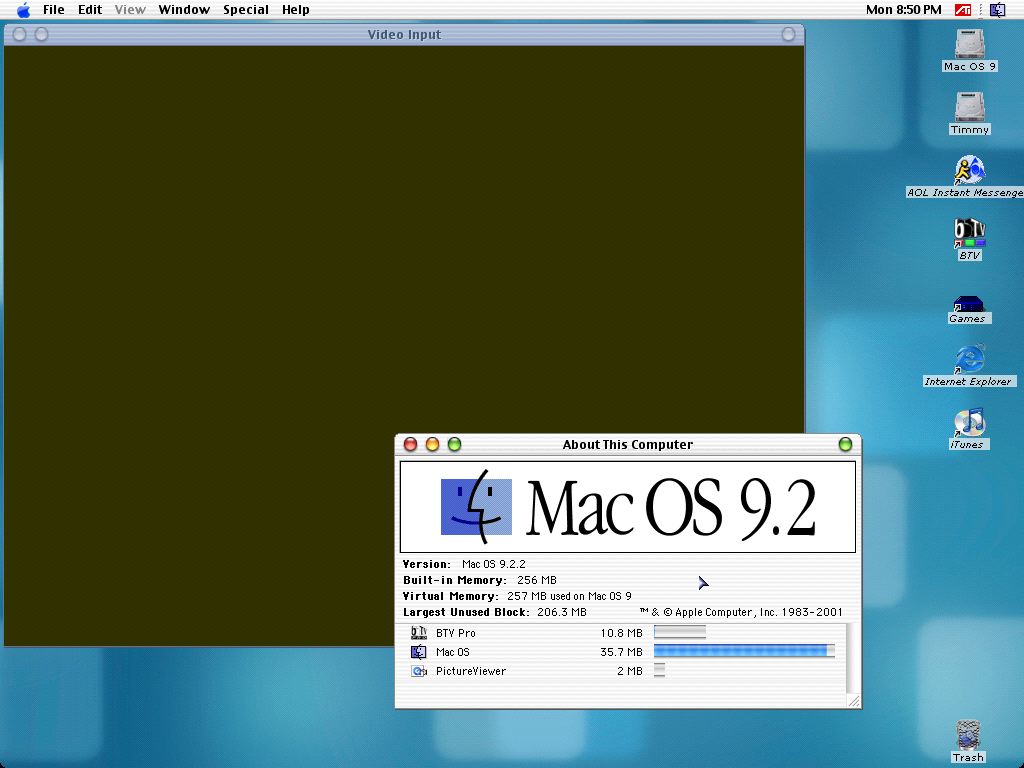Click the About This Computer green zoom button
This screenshot has width=1024, height=768.
pos(454,445)
